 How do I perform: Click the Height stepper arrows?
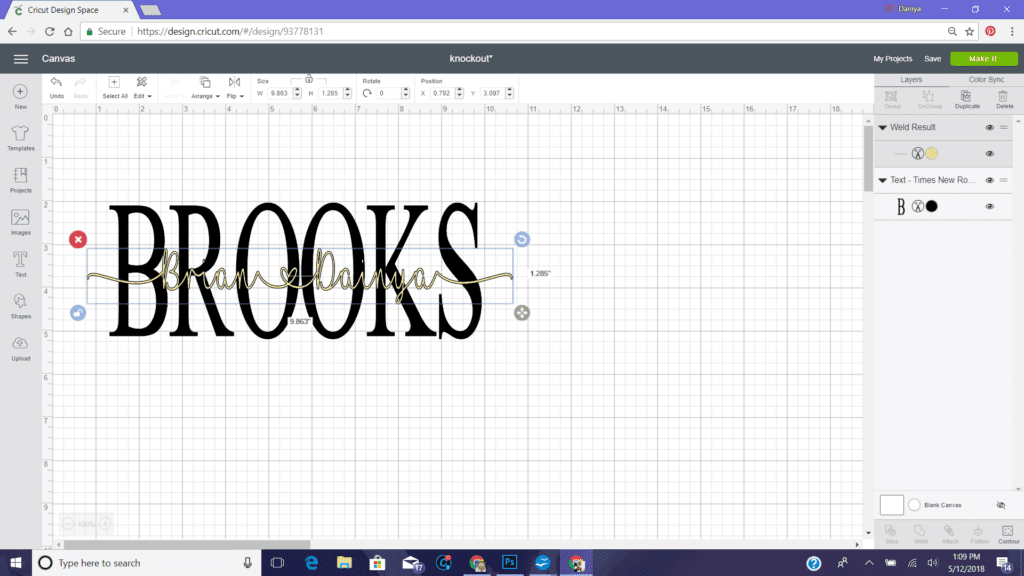(347, 93)
